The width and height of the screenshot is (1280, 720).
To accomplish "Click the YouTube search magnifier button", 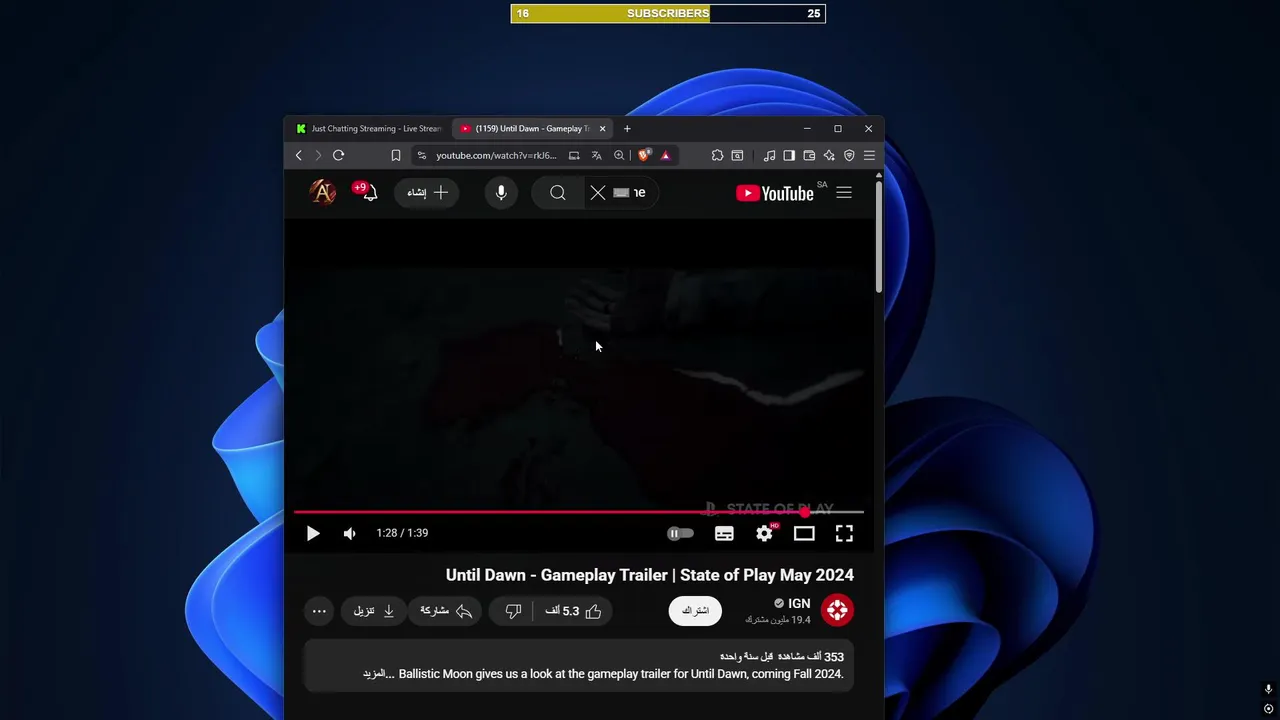I will pos(558,193).
